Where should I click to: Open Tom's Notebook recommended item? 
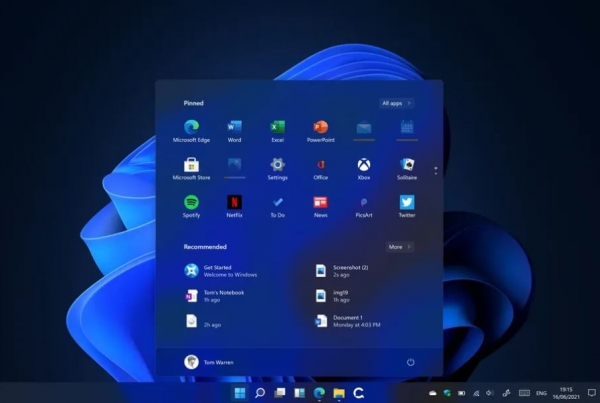[214, 296]
